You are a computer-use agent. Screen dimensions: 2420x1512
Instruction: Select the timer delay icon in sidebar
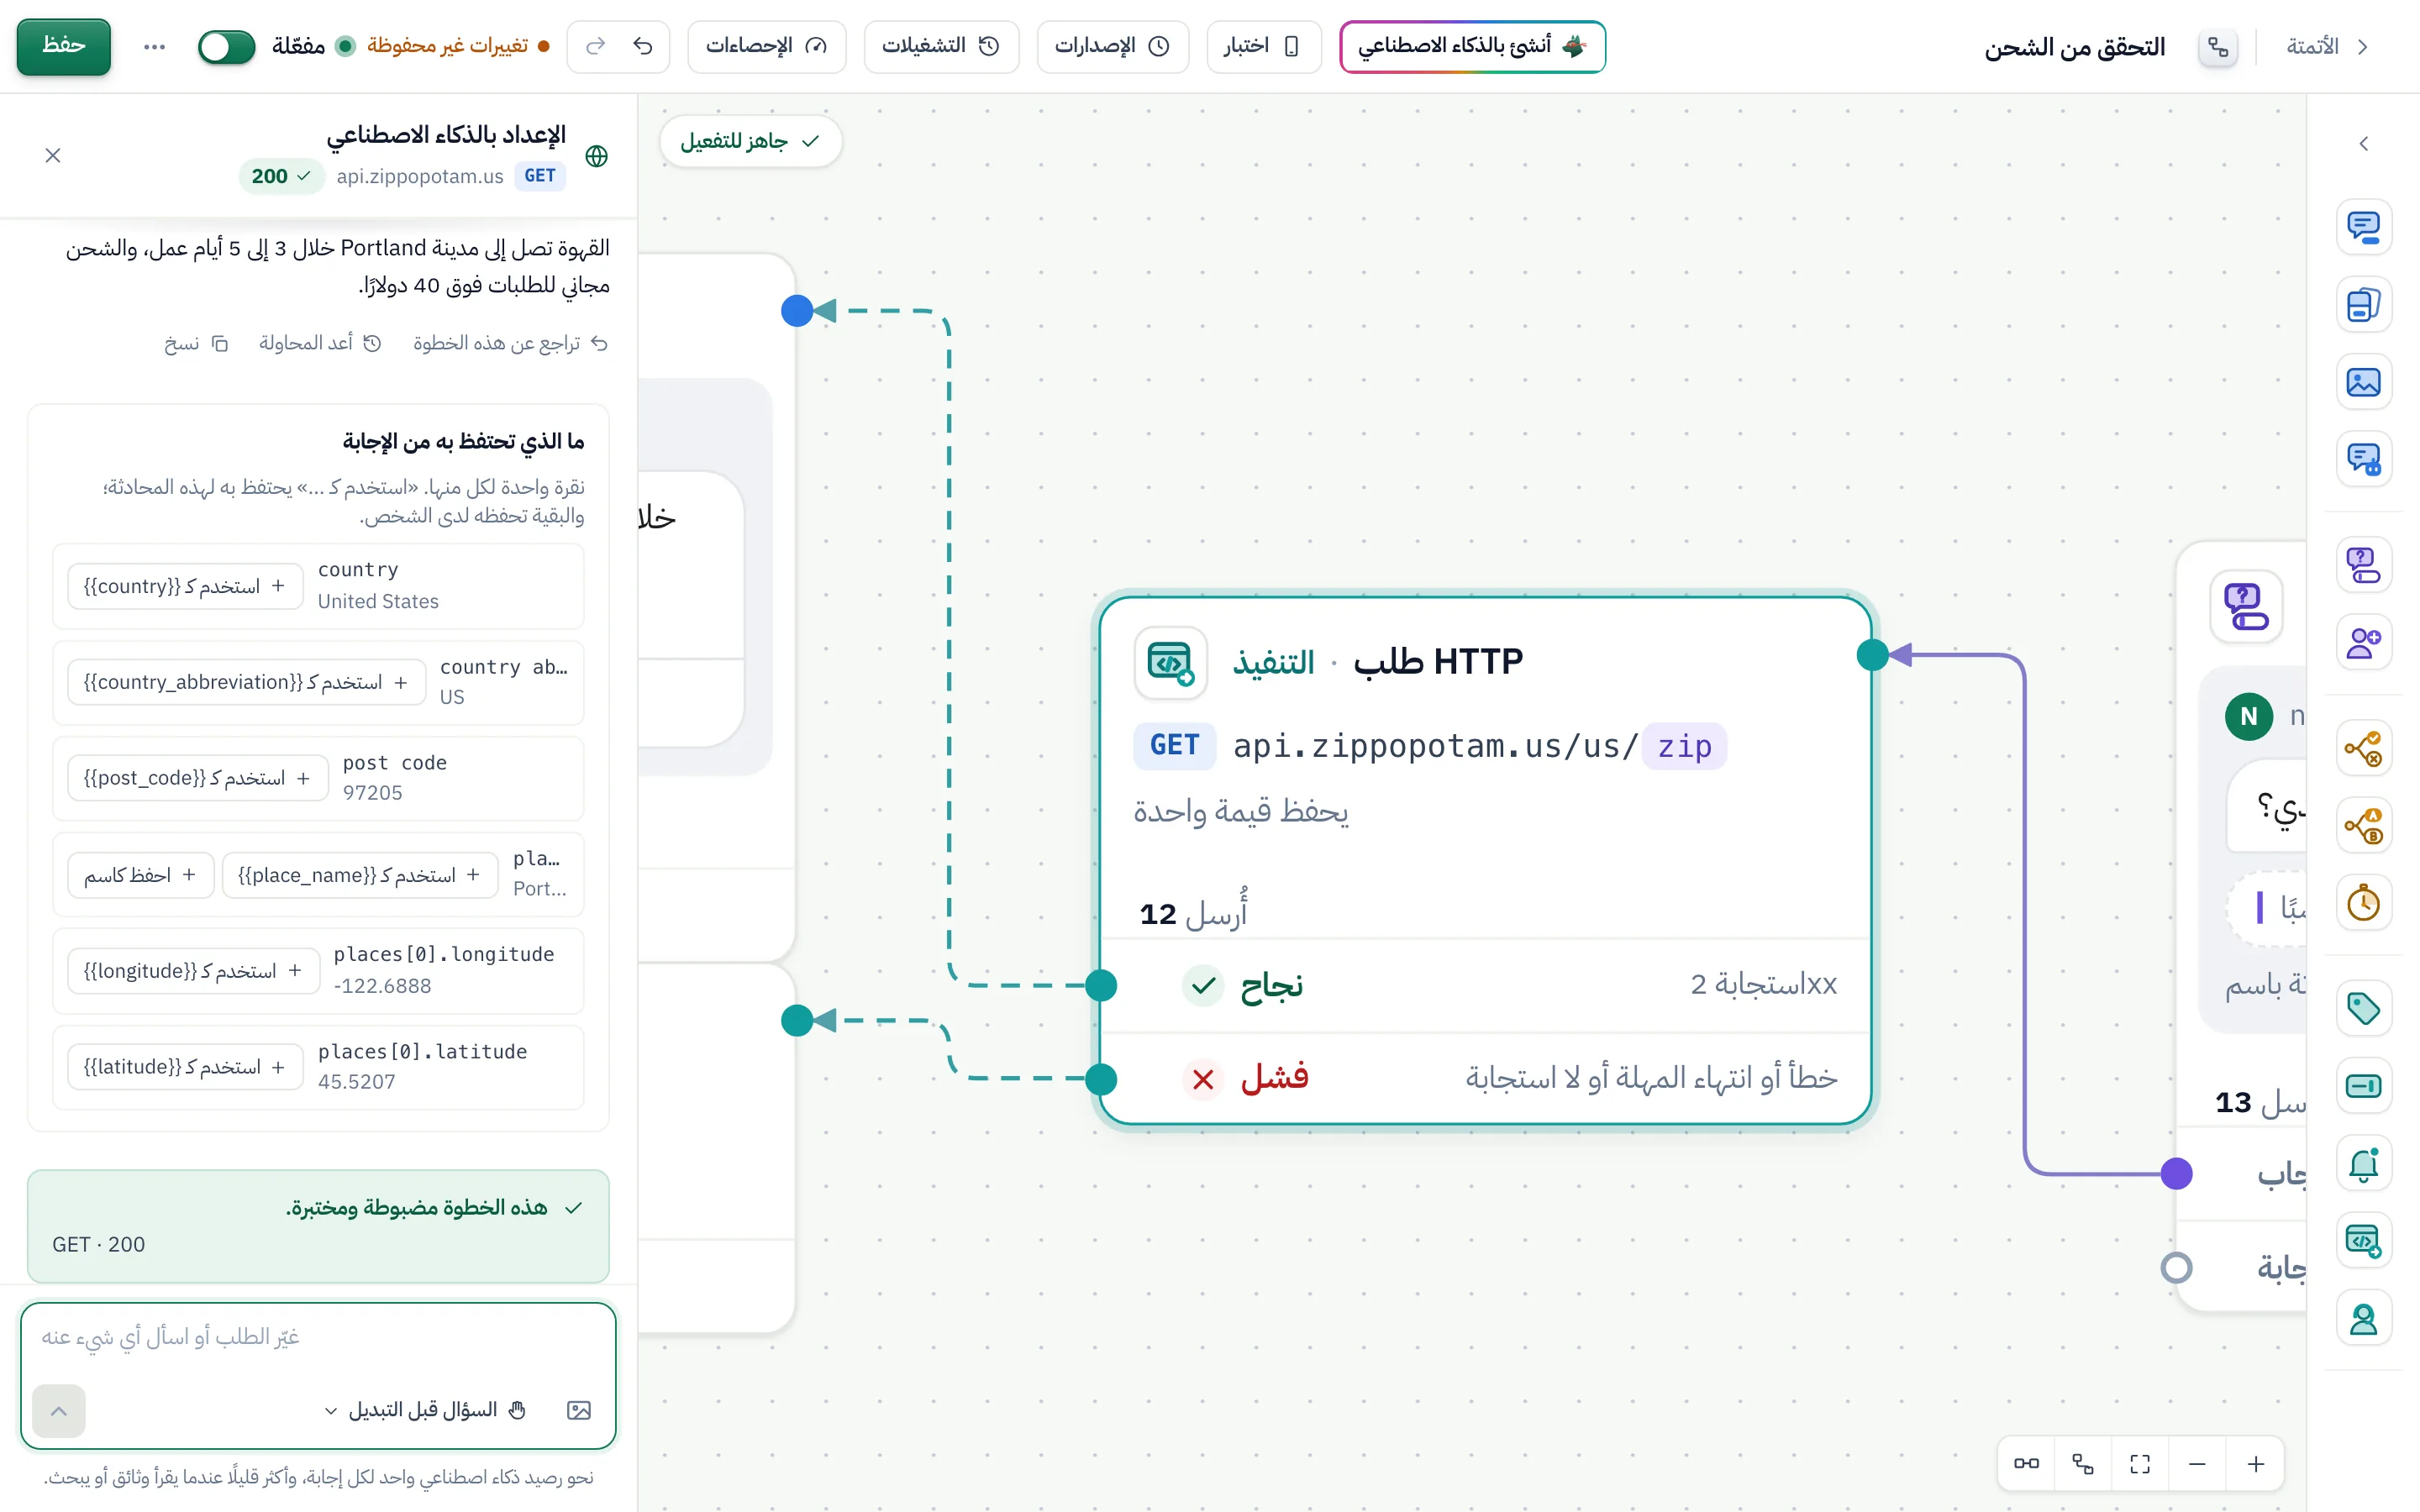pyautogui.click(x=2364, y=903)
